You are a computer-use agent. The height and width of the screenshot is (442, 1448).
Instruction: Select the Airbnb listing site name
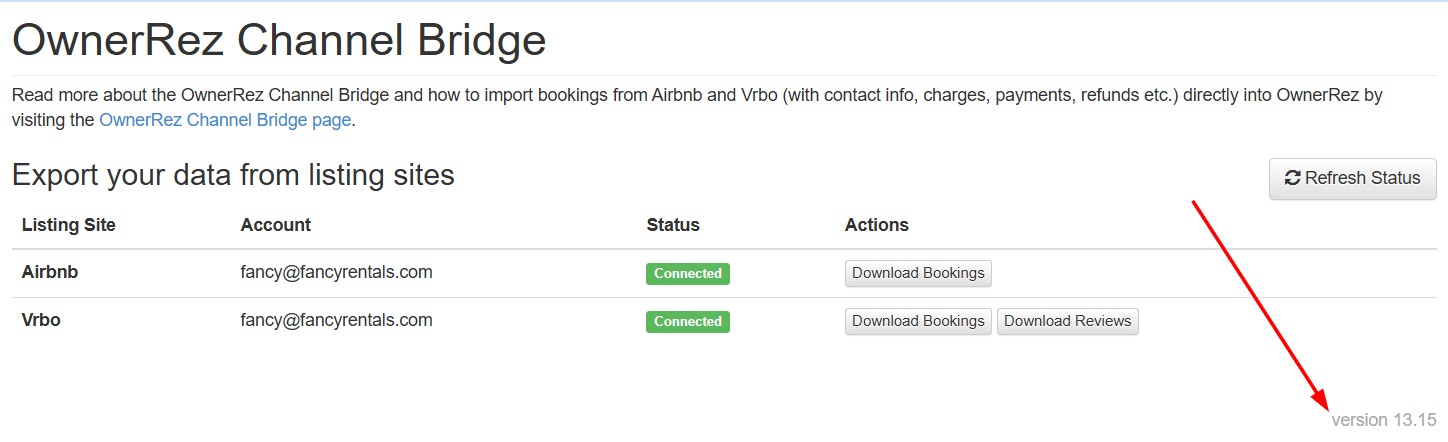pyautogui.click(x=50, y=272)
